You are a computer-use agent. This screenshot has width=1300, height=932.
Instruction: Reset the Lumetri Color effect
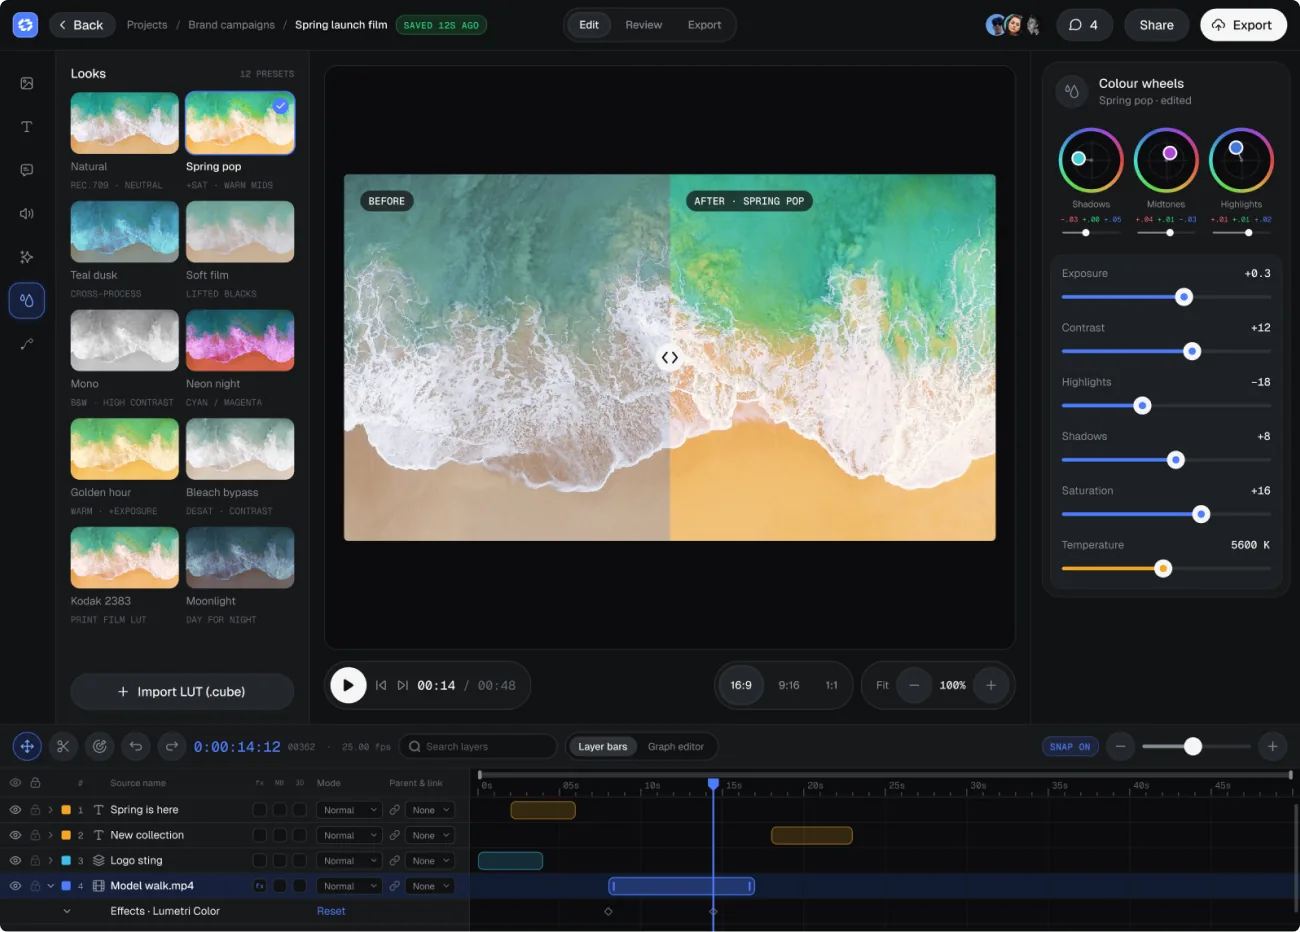(331, 911)
